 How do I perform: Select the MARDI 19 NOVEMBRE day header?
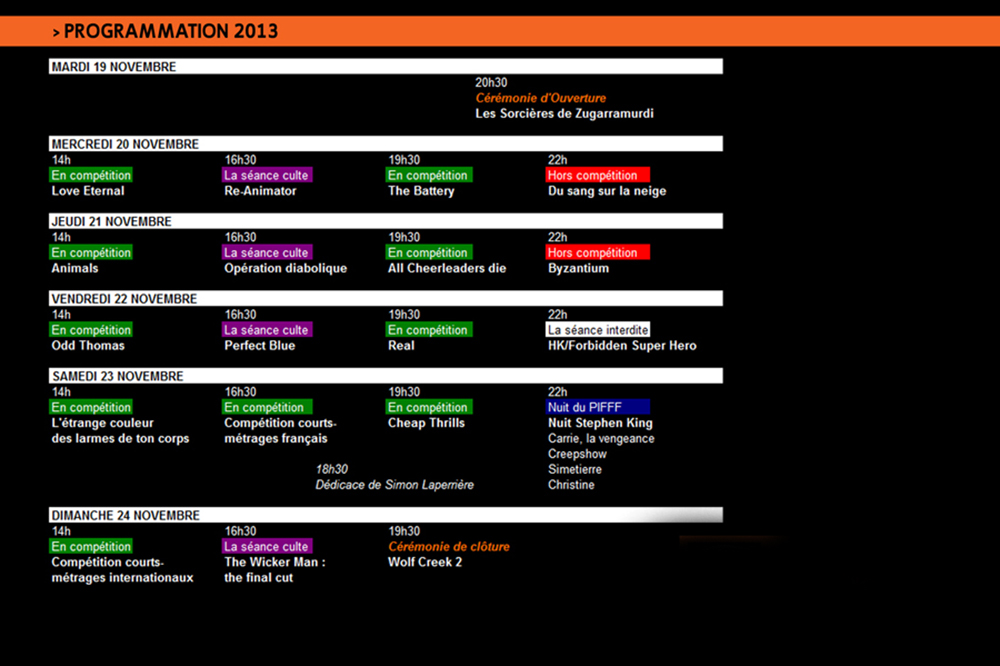[113, 67]
